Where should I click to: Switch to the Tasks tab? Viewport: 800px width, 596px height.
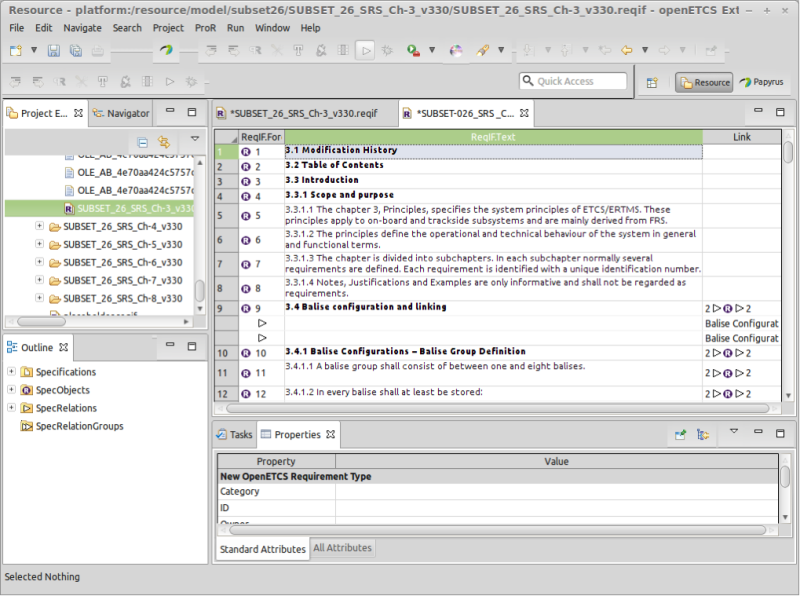(x=235, y=435)
